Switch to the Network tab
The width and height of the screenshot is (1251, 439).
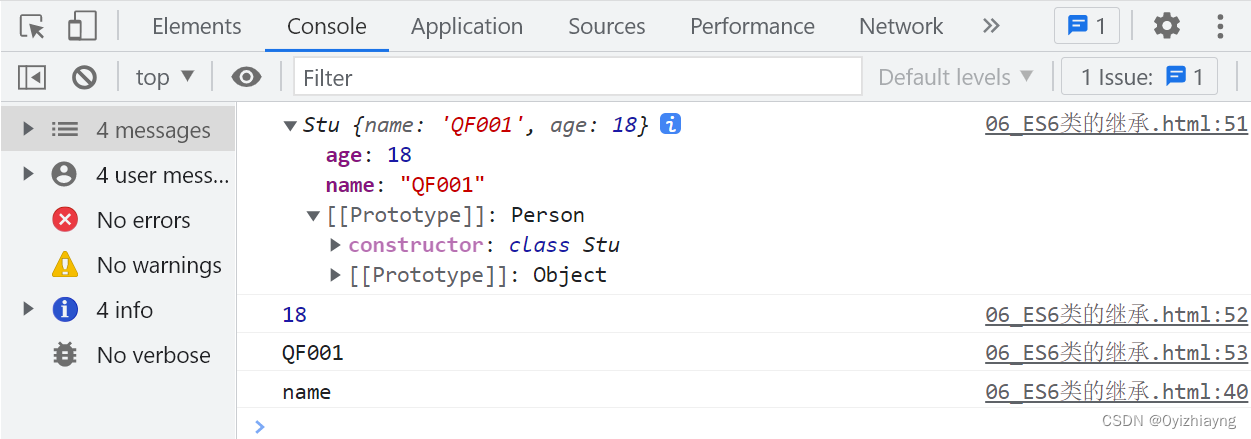point(901,26)
